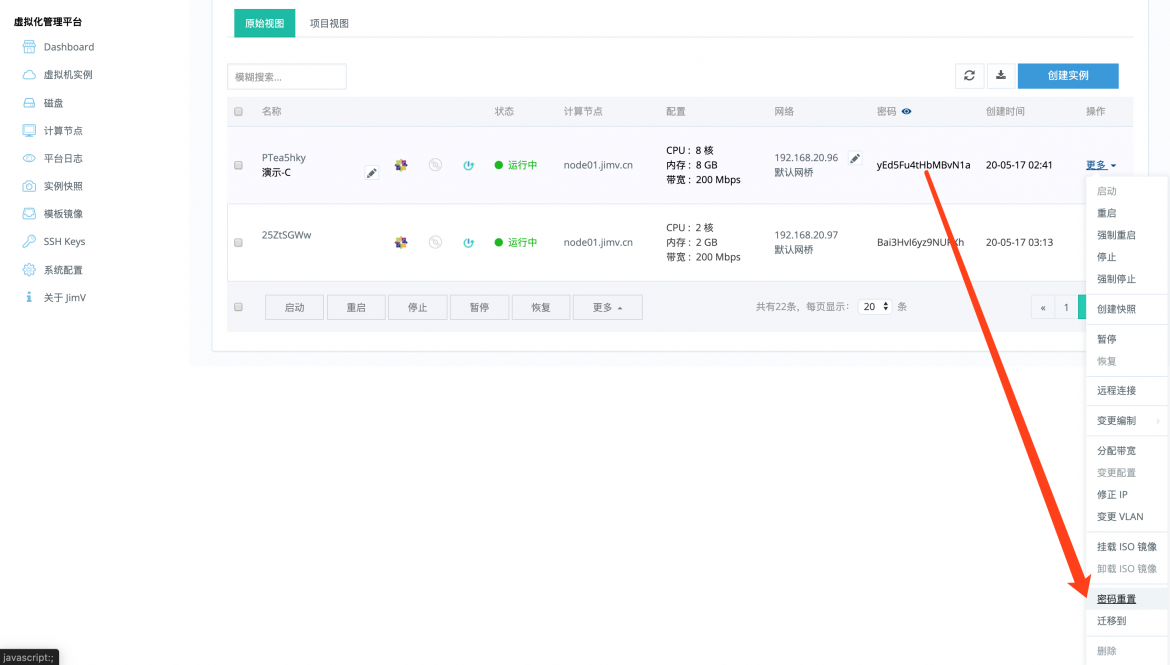This screenshot has width=1170, height=665.
Task: Select page 1 in pagination
Action: pos(1066,307)
